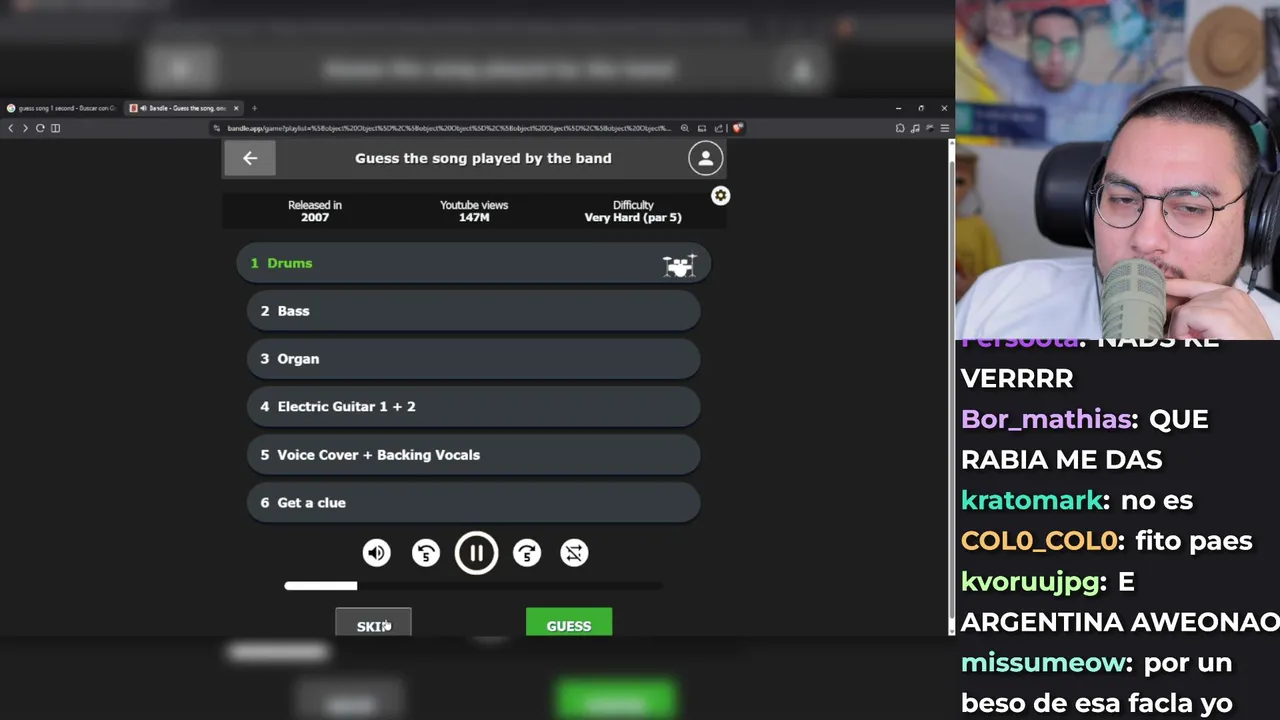Click the 6 Get a clue row

tap(473, 503)
